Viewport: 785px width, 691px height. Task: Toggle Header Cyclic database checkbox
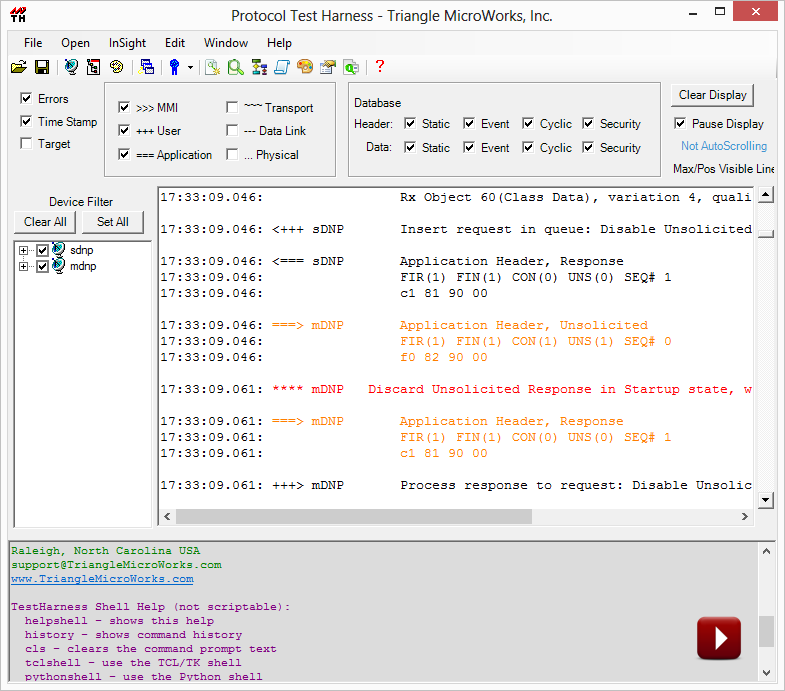528,123
